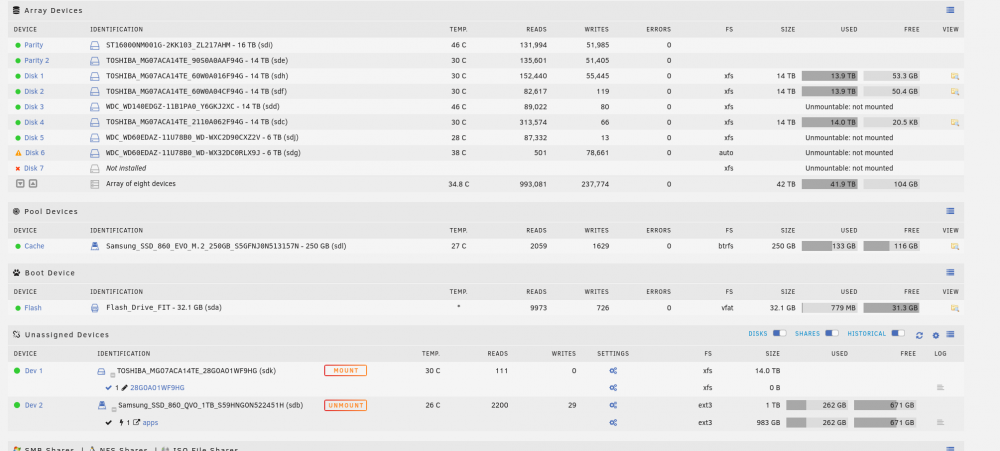Click the Disk 6 writes value 78,661

tap(596, 153)
